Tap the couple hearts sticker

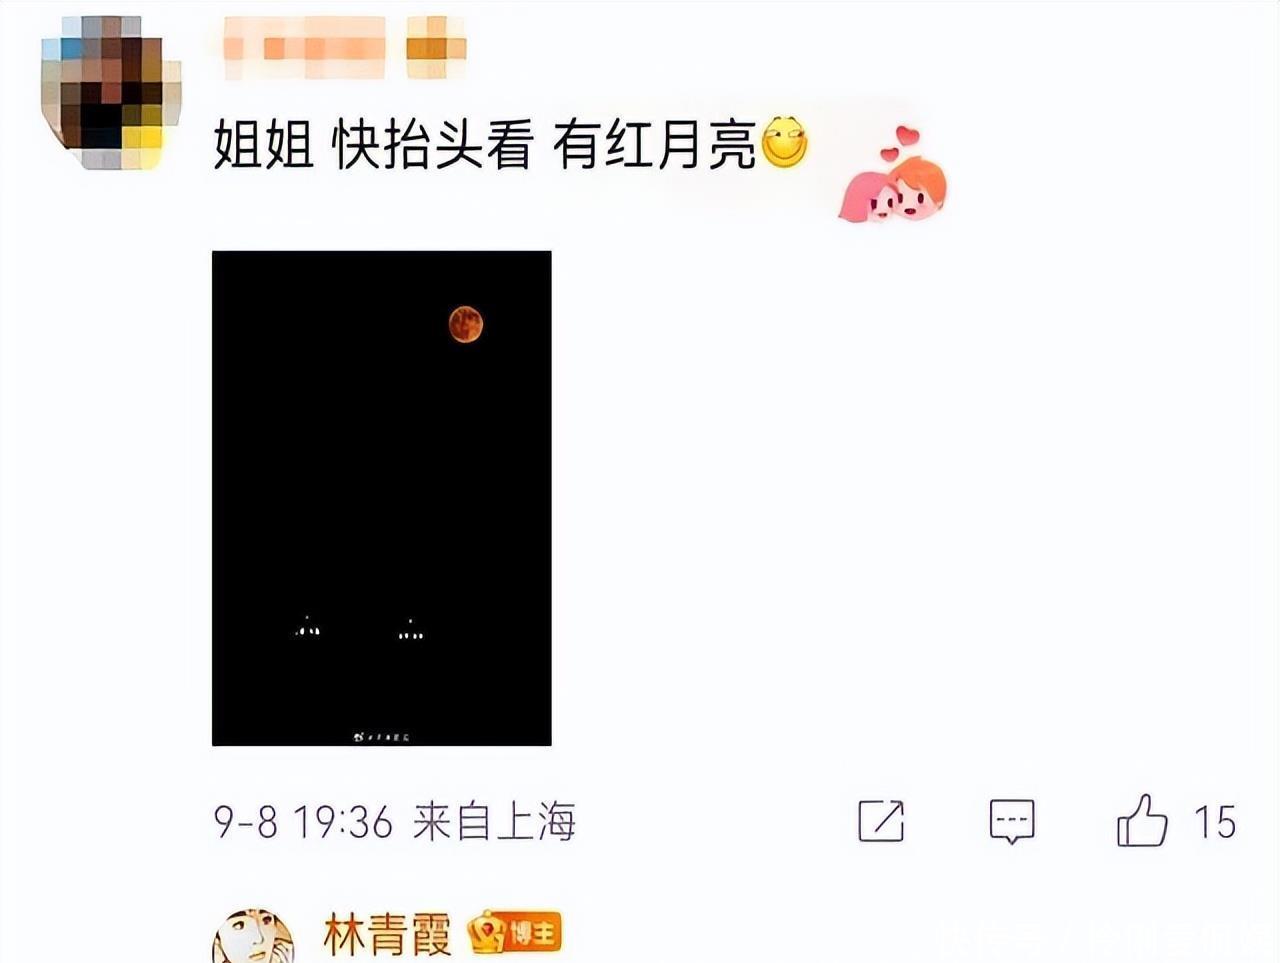[x=893, y=175]
